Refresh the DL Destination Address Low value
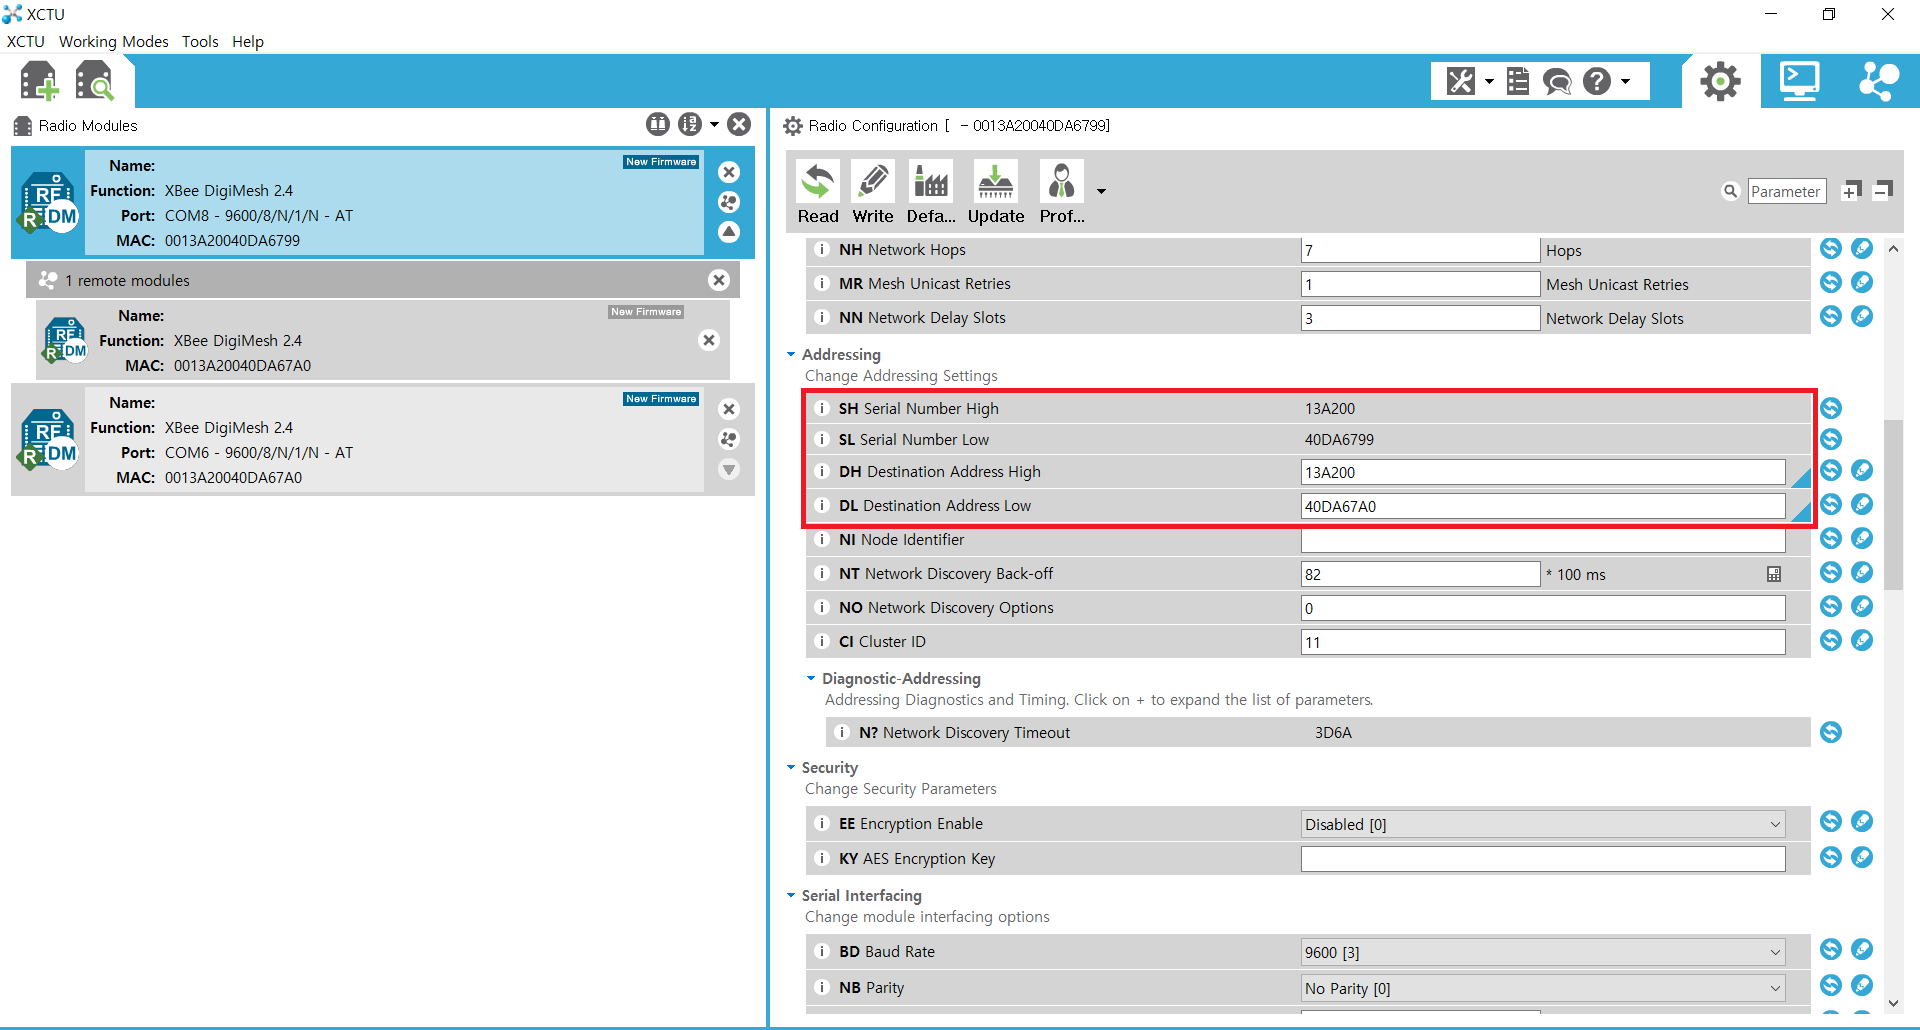Image resolution: width=1920 pixels, height=1030 pixels. click(x=1831, y=504)
